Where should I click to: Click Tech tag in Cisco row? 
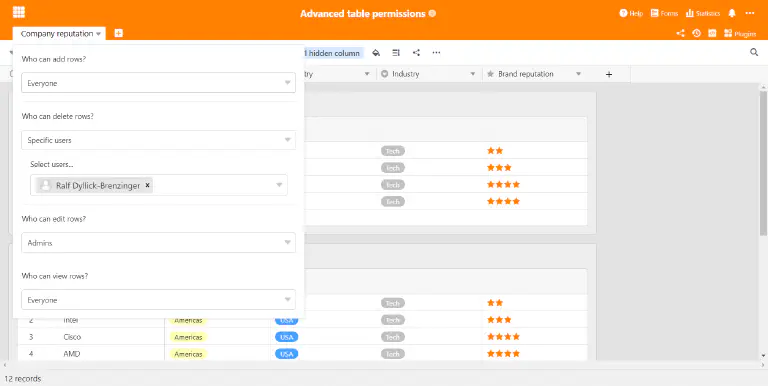(x=393, y=337)
